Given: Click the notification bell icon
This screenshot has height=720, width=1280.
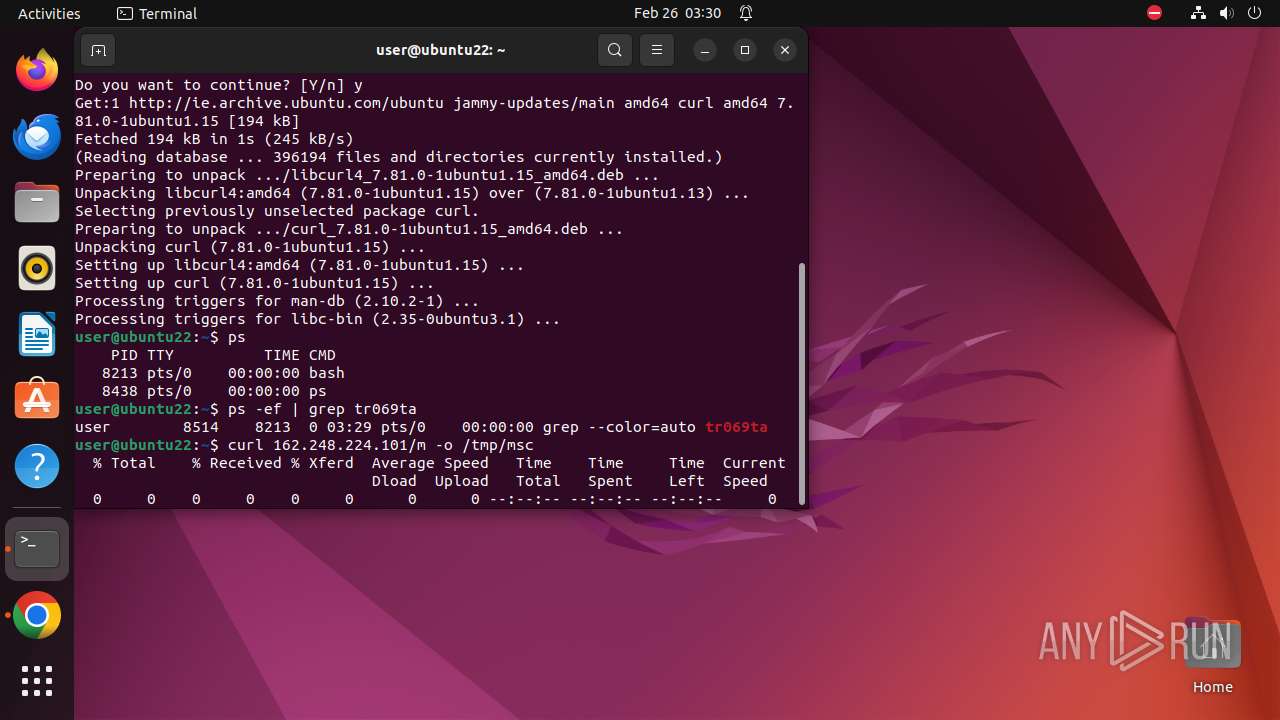Looking at the screenshot, I should point(746,13).
